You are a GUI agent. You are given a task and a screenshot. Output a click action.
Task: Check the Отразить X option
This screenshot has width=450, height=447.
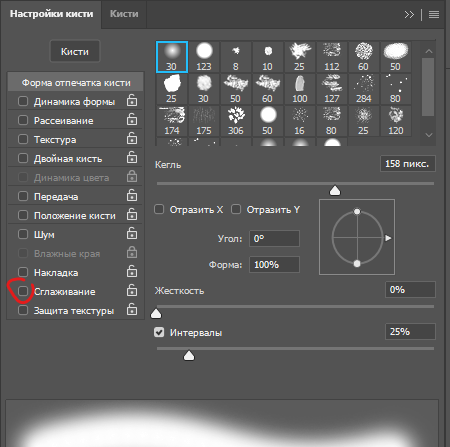[x=159, y=209]
